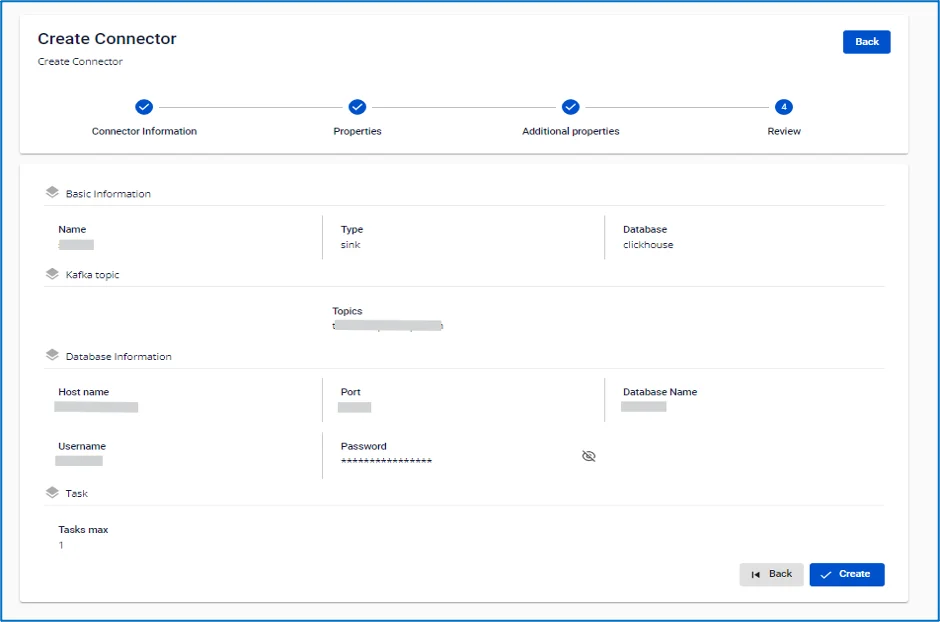The width and height of the screenshot is (940, 622).
Task: Select the Additional properties step label
Action: (x=571, y=131)
